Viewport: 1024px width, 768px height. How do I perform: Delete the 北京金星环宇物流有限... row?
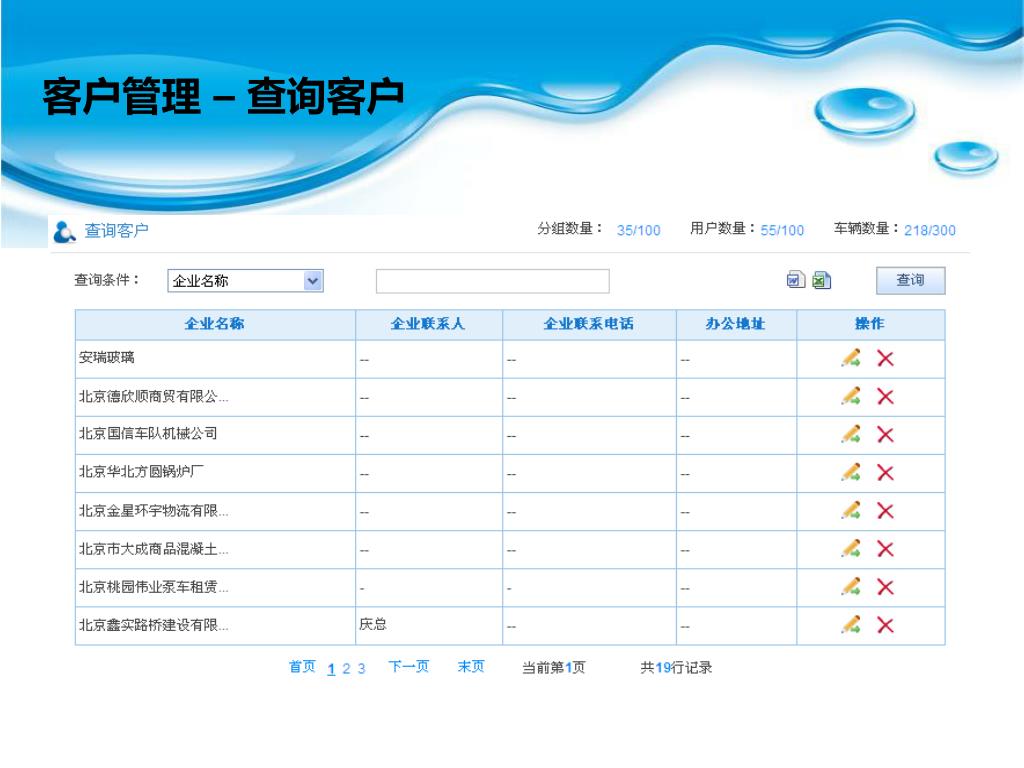(x=886, y=511)
